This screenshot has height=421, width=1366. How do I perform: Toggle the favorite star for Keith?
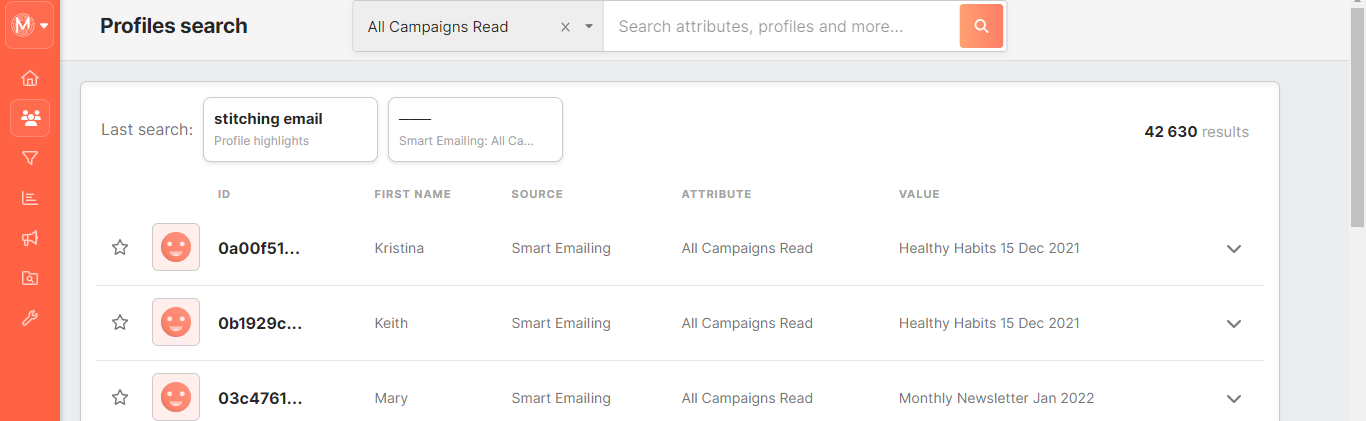tap(120, 322)
